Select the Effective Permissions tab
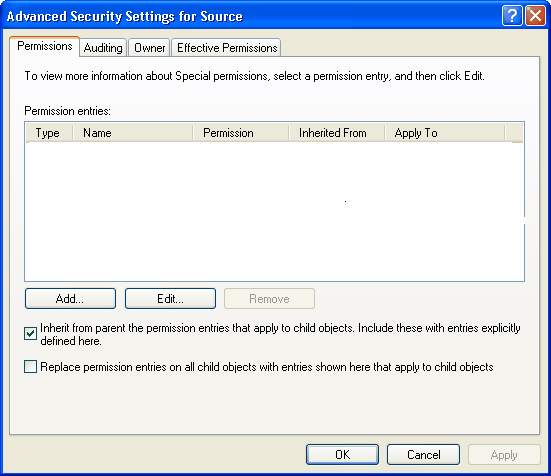551x476 pixels. point(227,48)
